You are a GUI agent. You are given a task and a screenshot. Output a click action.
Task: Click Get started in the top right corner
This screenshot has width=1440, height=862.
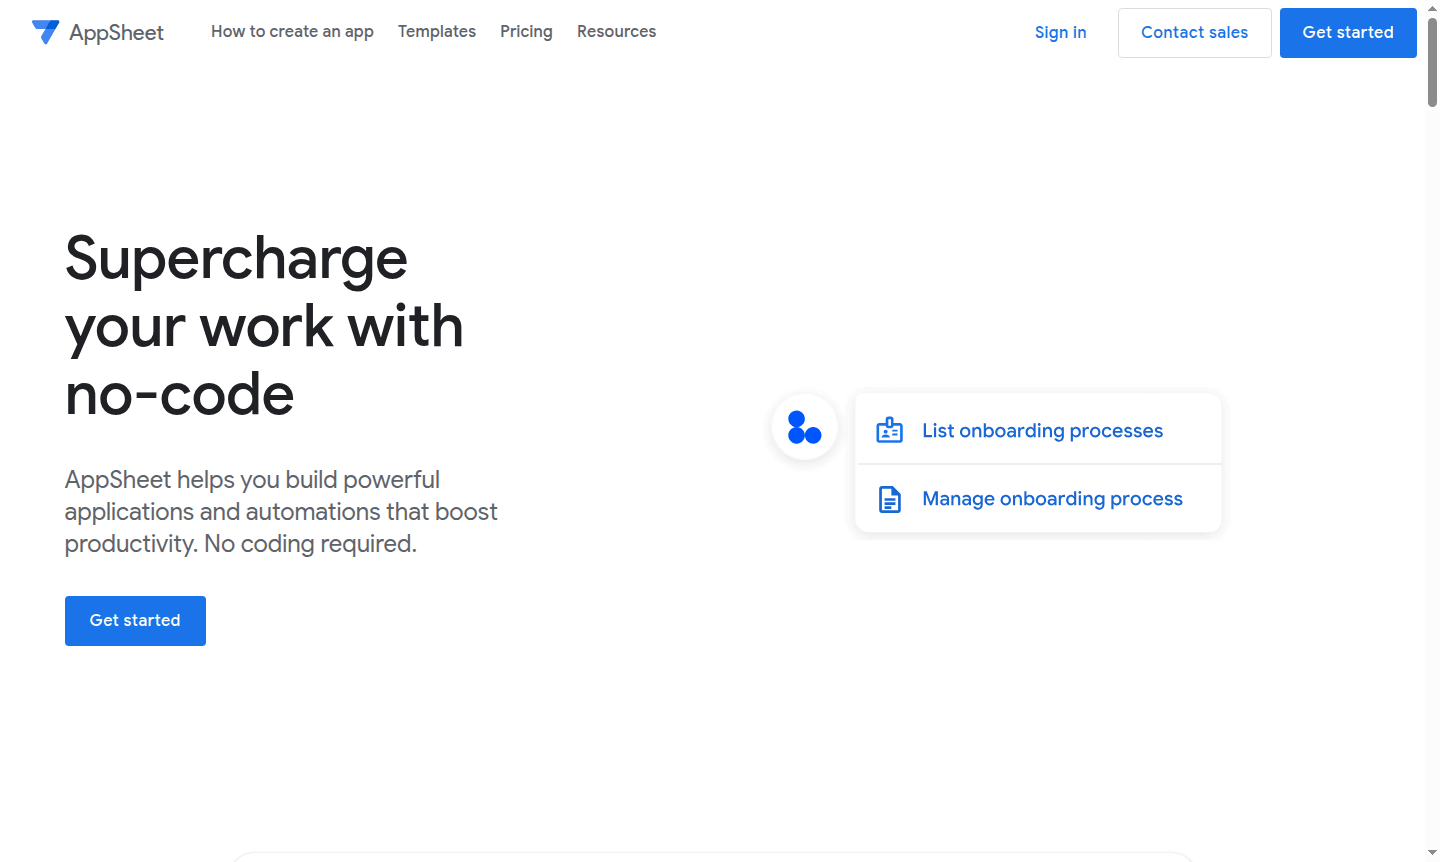pyautogui.click(x=1348, y=32)
